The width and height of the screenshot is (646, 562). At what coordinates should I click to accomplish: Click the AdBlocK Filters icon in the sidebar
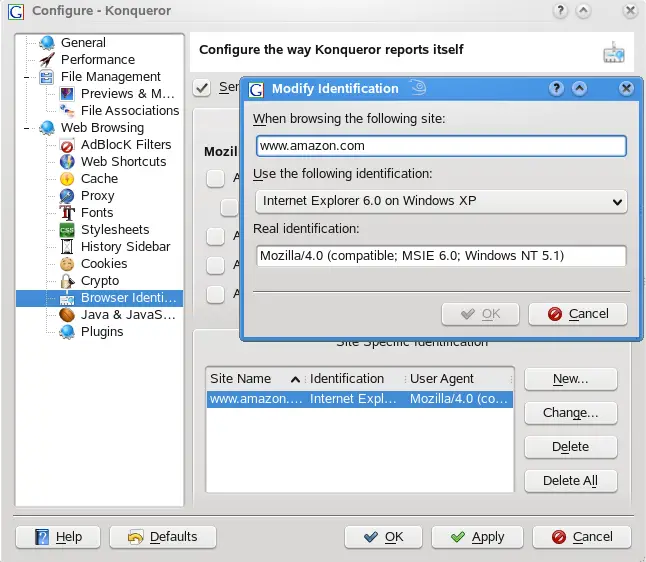click(x=67, y=145)
